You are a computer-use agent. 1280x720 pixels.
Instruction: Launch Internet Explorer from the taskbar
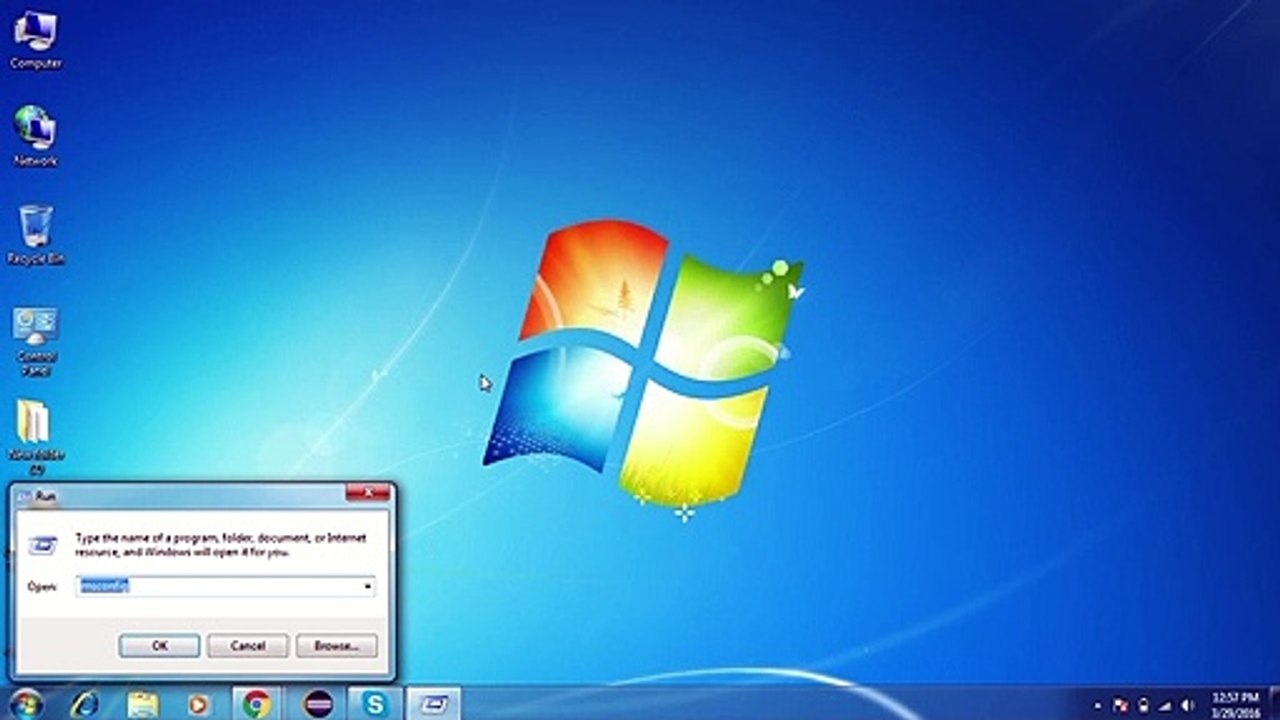[85, 704]
